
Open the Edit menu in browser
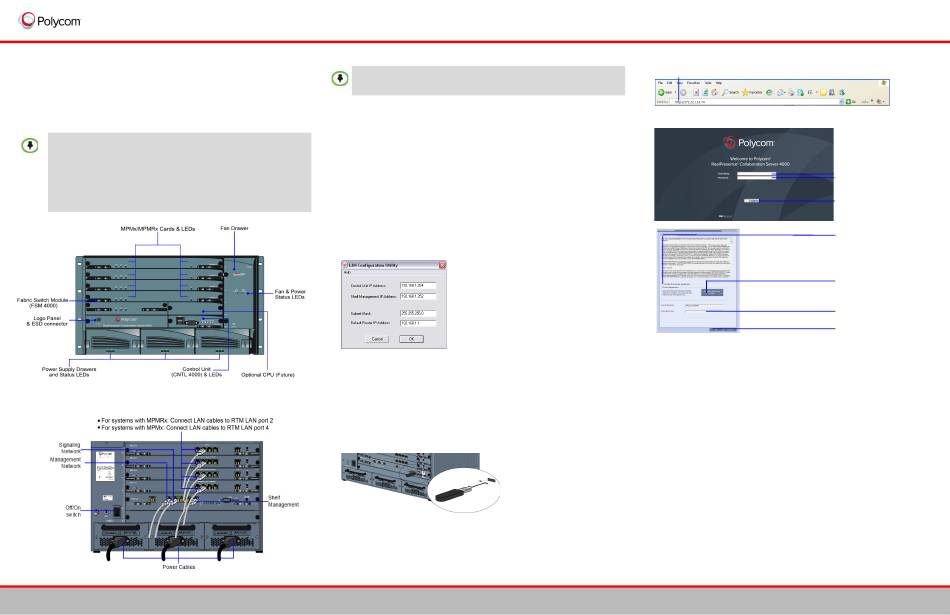669,83
